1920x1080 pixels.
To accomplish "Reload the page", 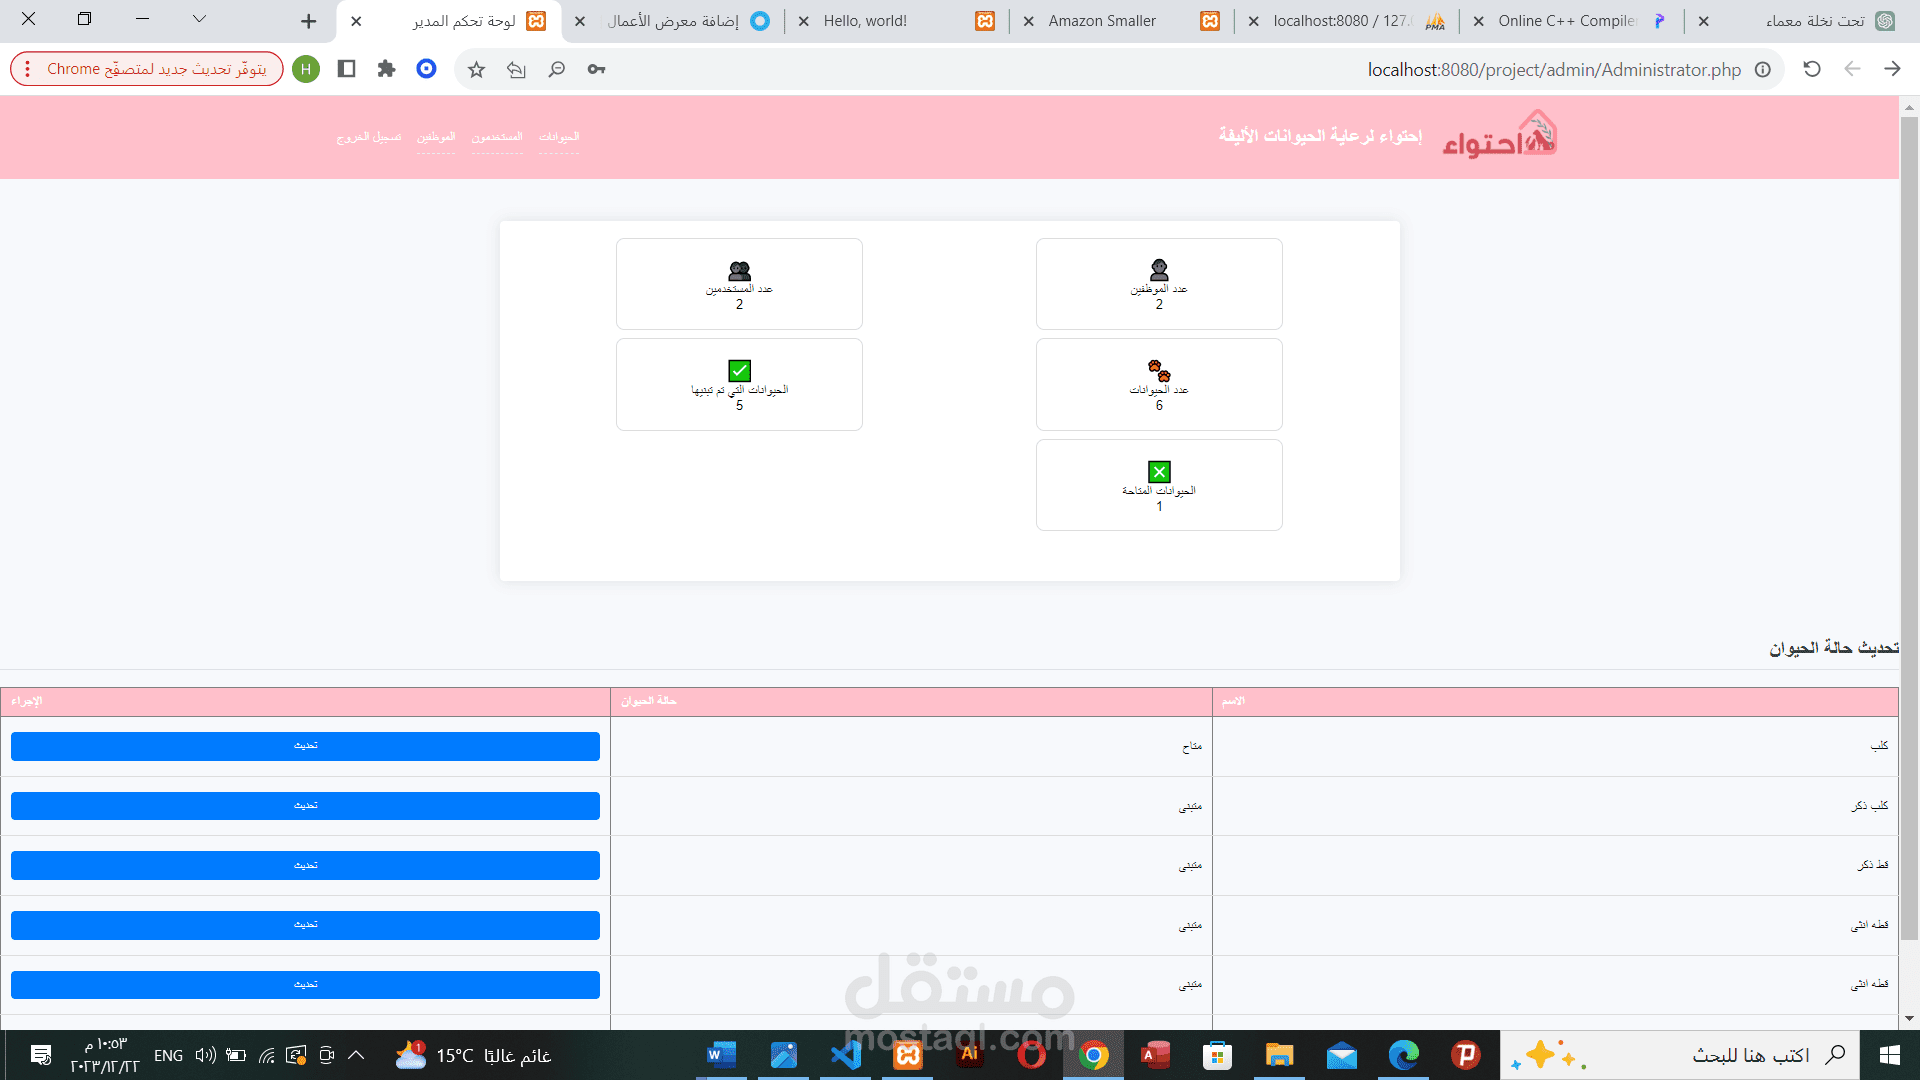I will [1812, 69].
